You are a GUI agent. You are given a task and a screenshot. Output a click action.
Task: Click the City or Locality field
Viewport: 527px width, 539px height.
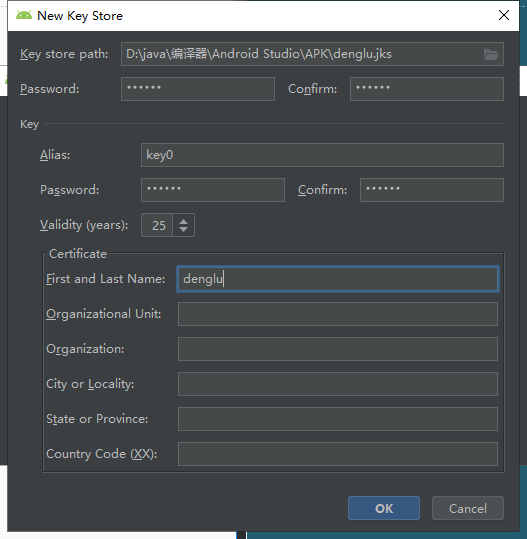tap(338, 384)
